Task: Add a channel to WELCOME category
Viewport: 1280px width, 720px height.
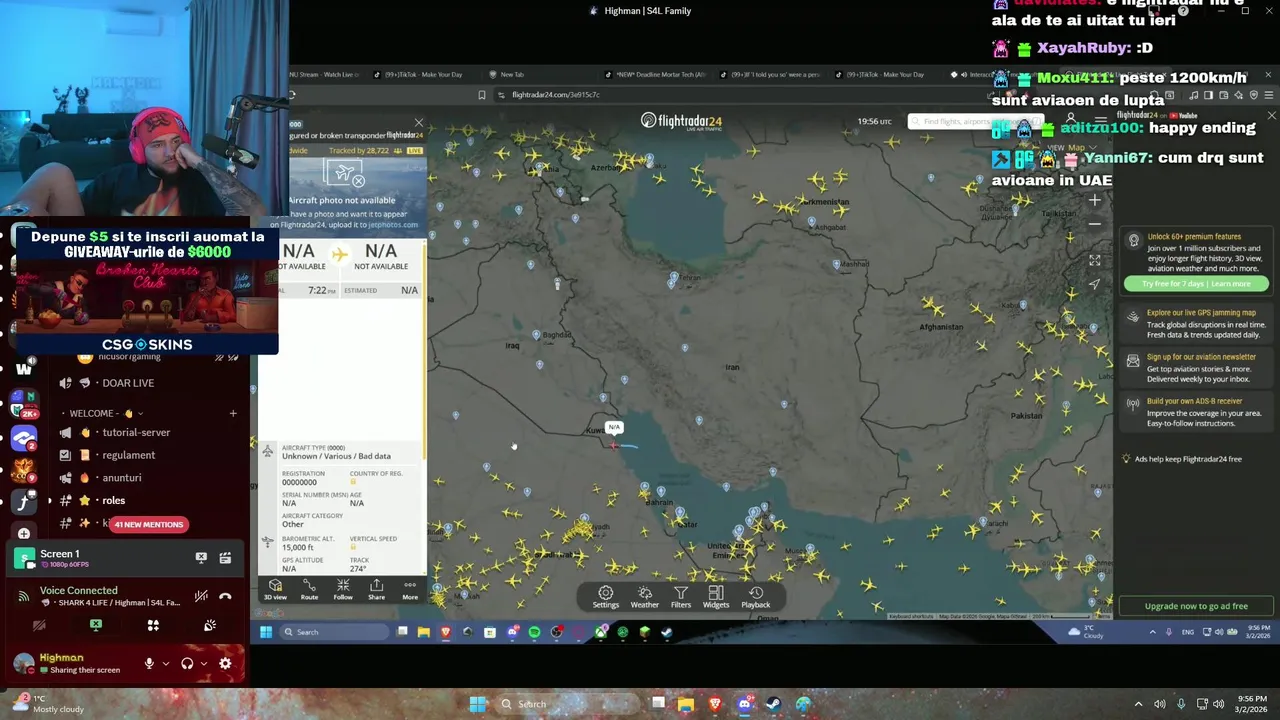Action: (233, 413)
